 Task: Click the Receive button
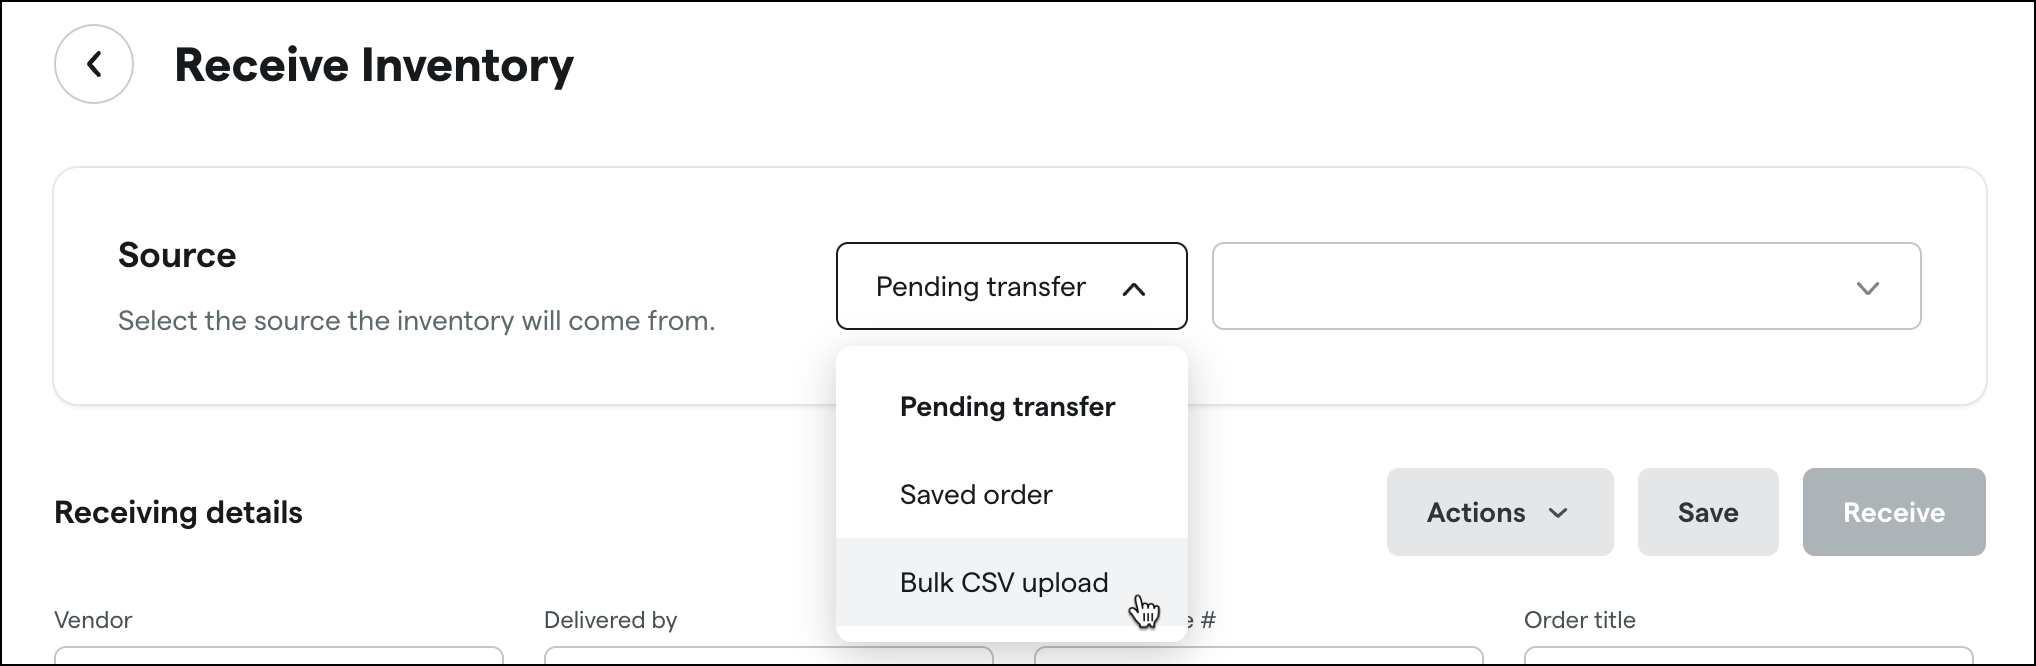[x=1893, y=512]
